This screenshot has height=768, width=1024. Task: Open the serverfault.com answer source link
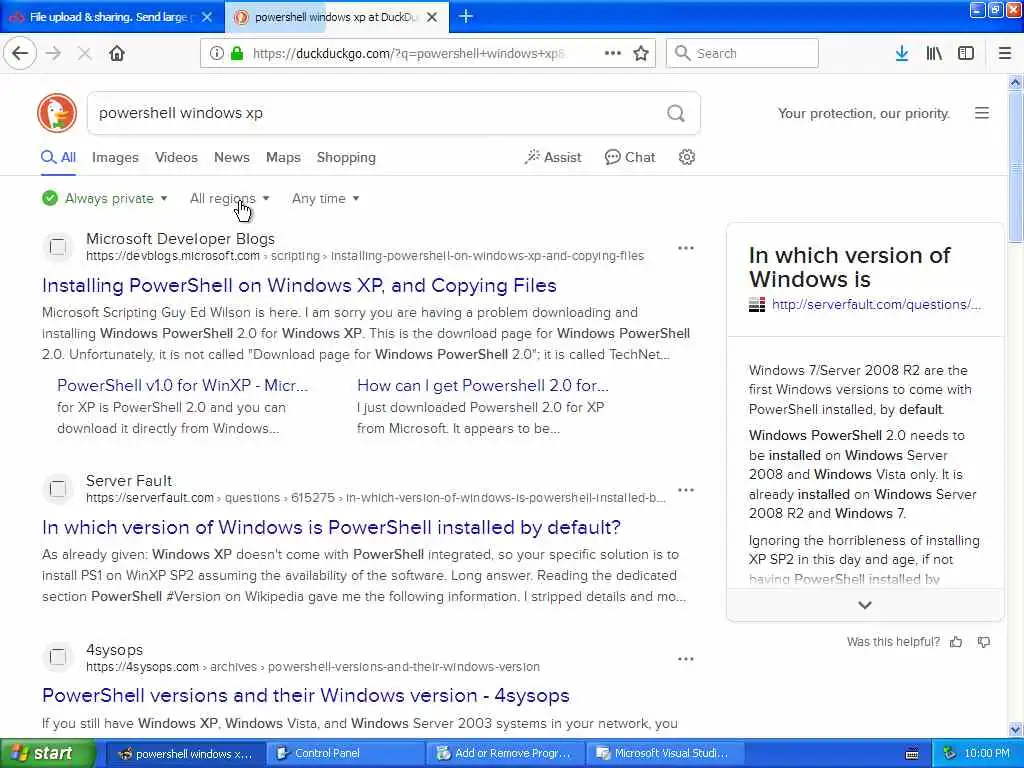pos(876,304)
